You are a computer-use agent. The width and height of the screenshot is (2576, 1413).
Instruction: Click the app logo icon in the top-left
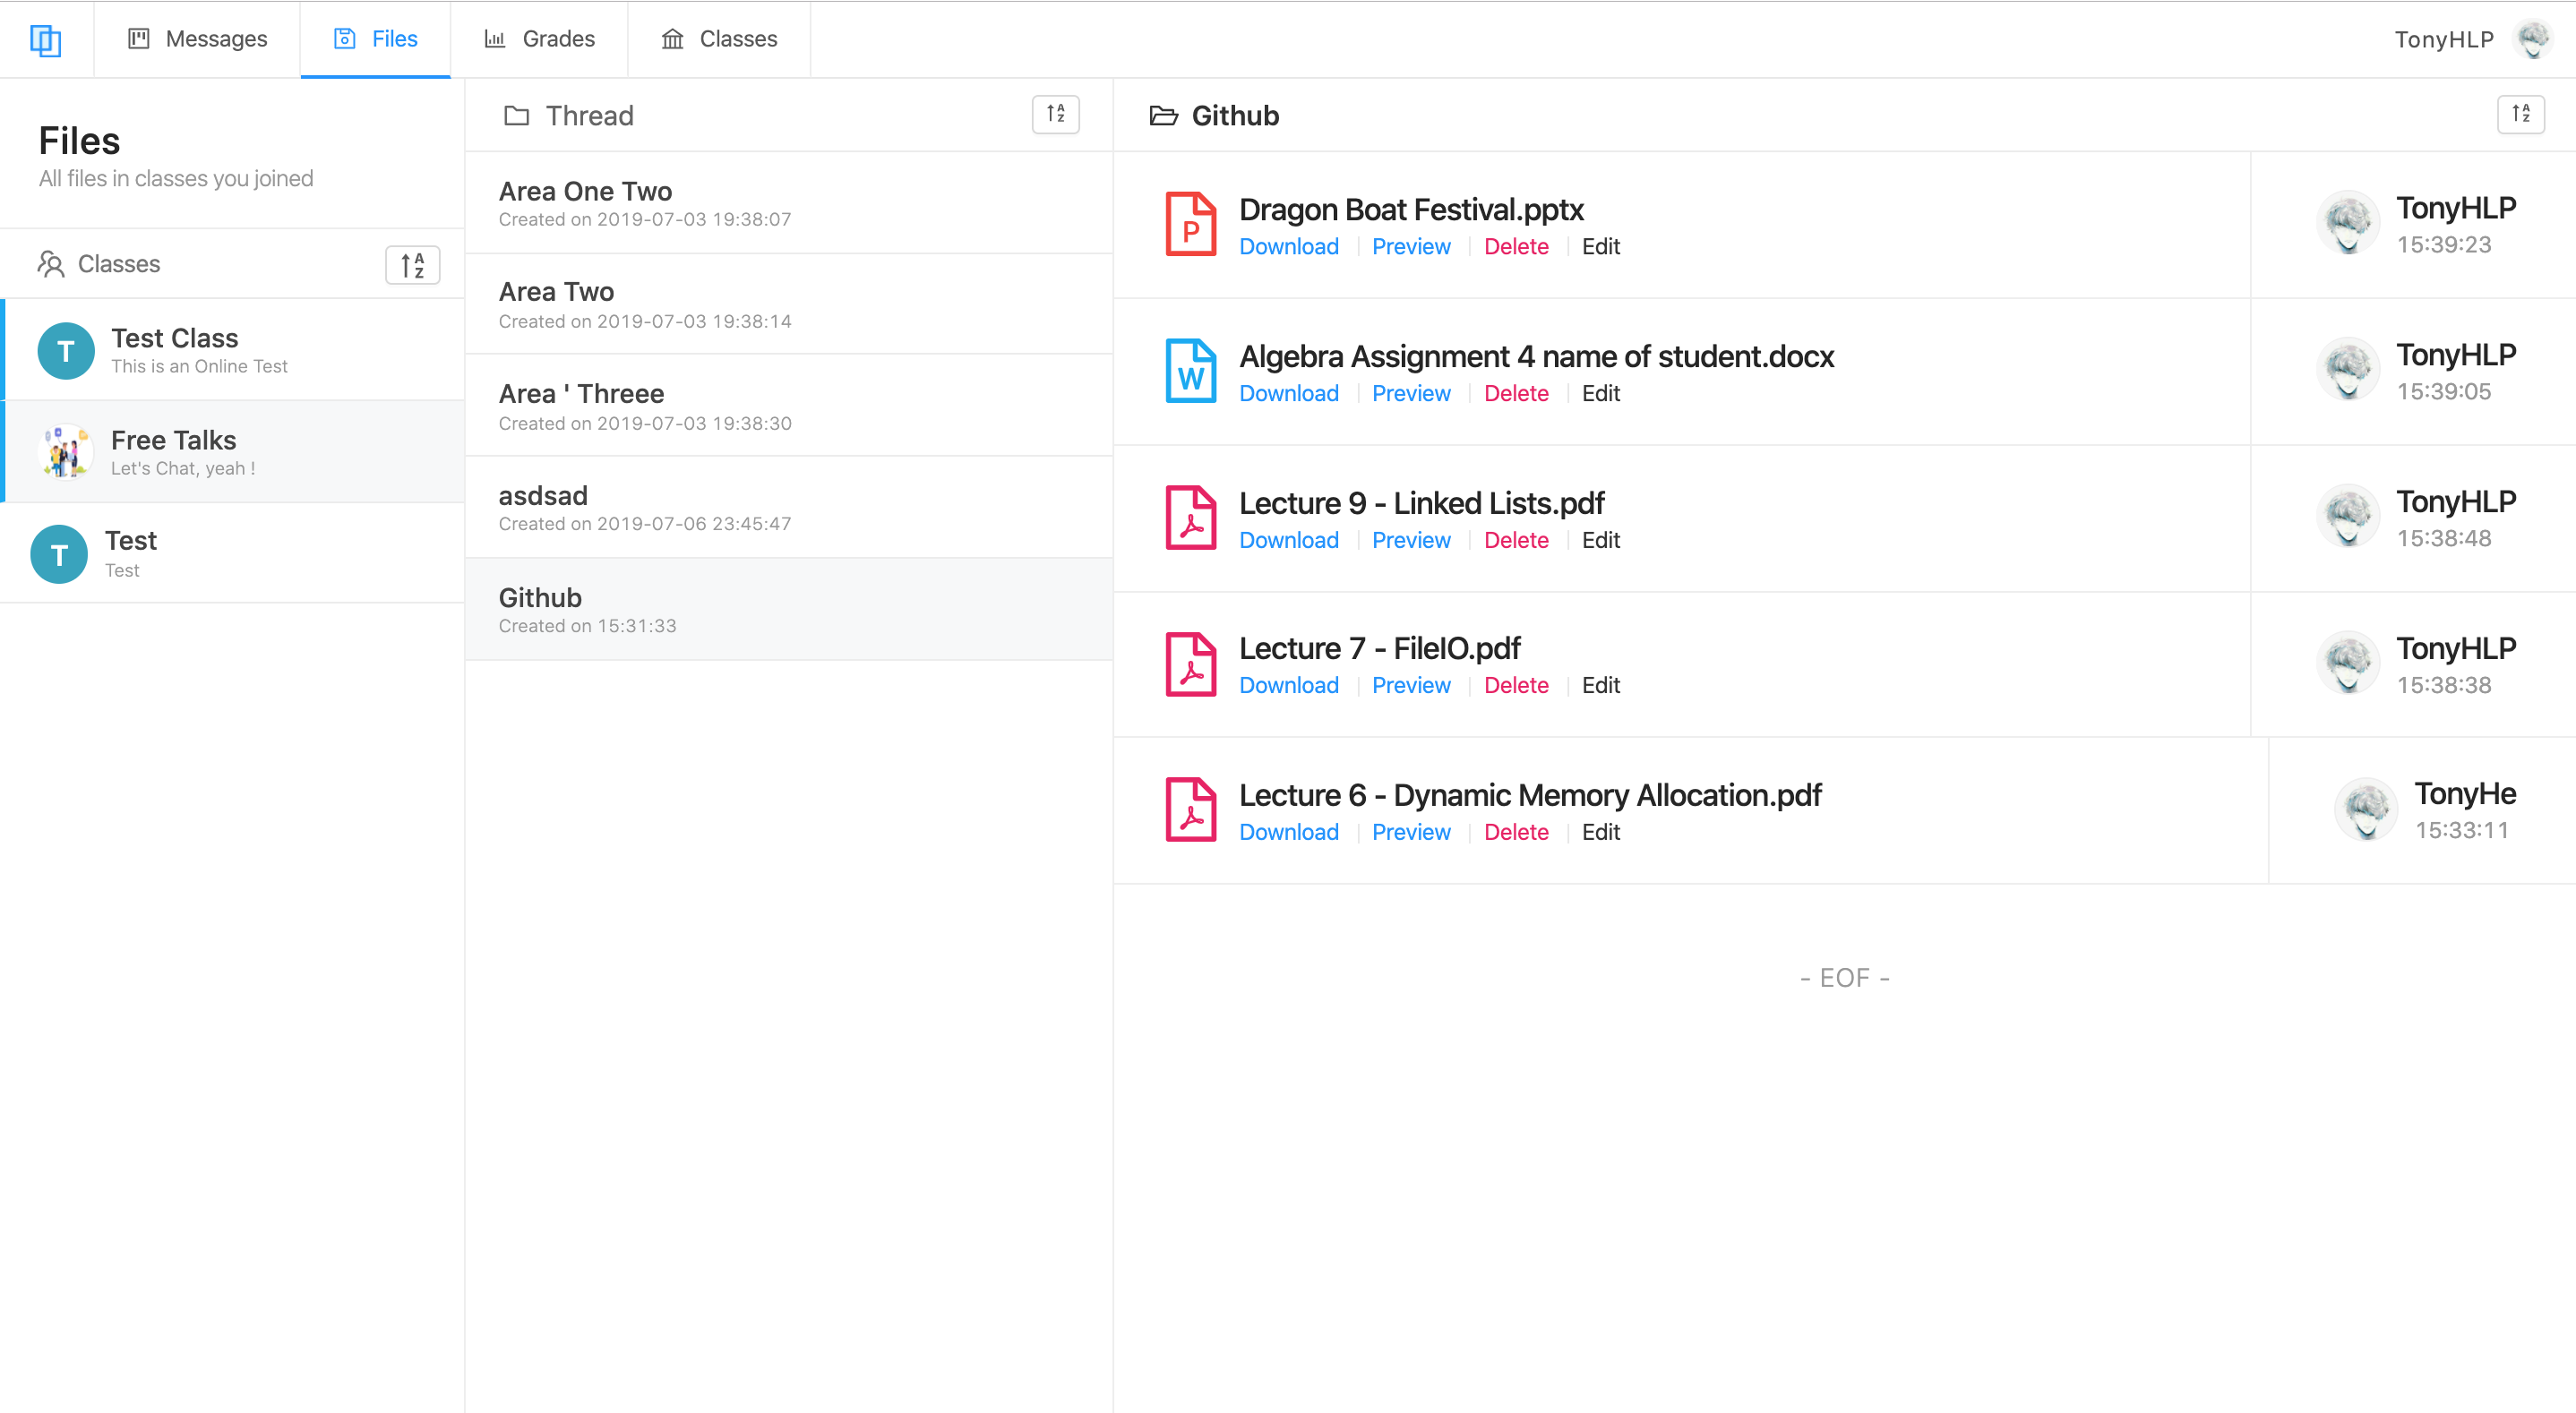tap(46, 40)
